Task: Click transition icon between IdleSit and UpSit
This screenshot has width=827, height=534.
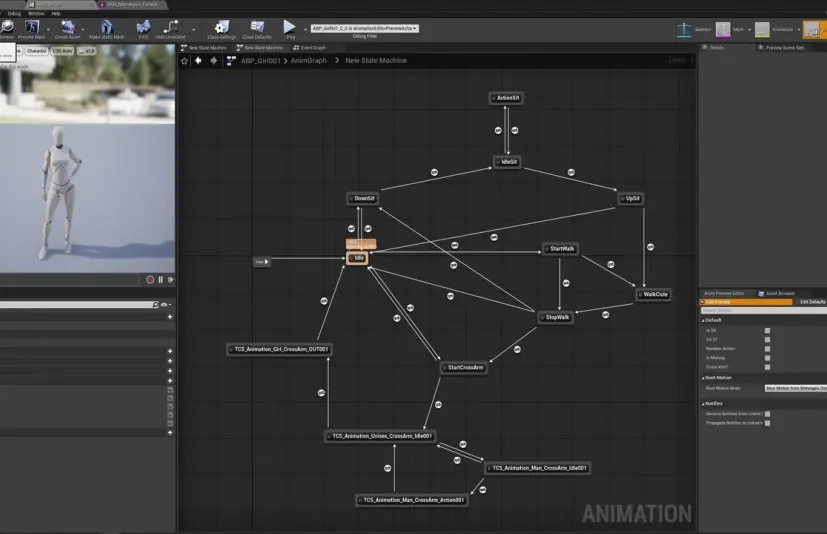Action: [x=571, y=173]
